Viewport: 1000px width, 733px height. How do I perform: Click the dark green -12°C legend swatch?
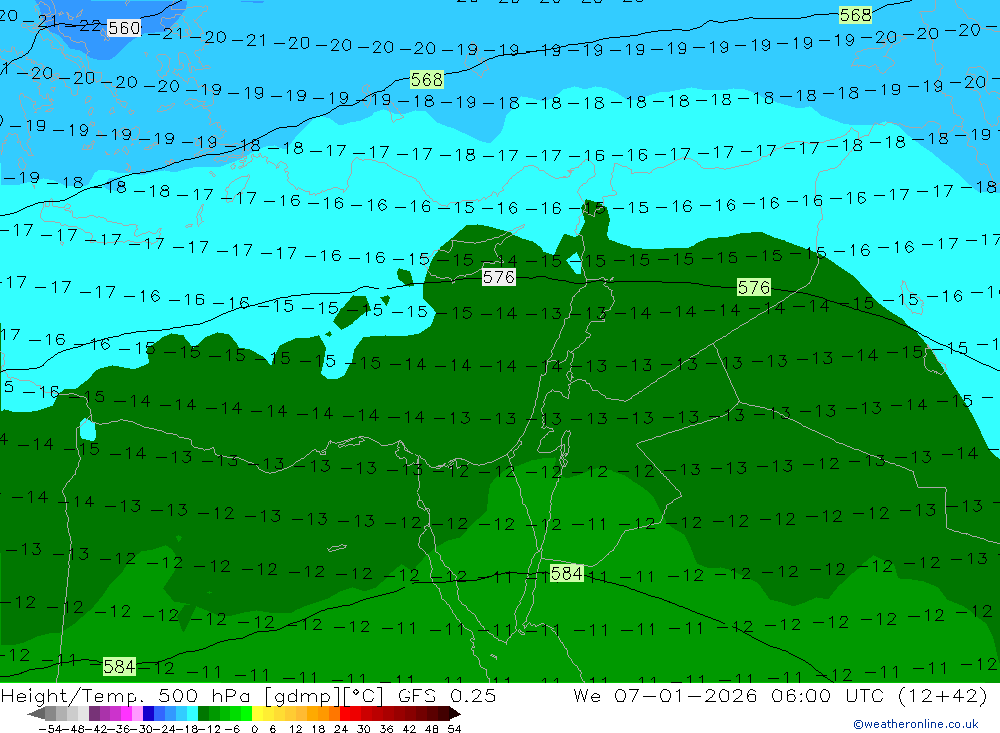203,714
